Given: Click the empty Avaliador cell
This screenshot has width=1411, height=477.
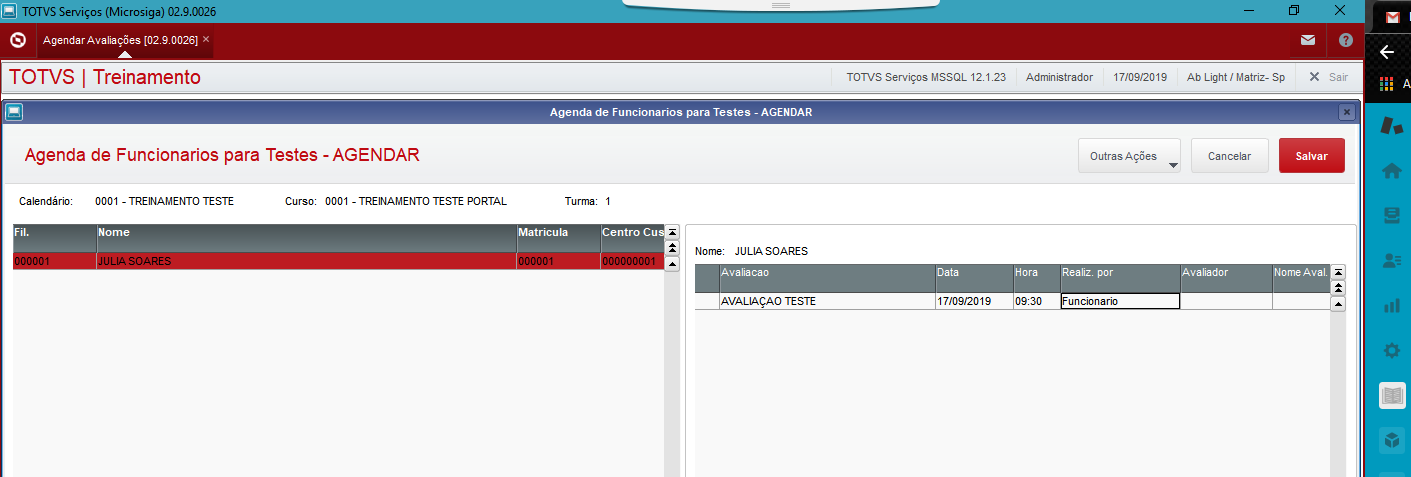Looking at the screenshot, I should click(1225, 301).
